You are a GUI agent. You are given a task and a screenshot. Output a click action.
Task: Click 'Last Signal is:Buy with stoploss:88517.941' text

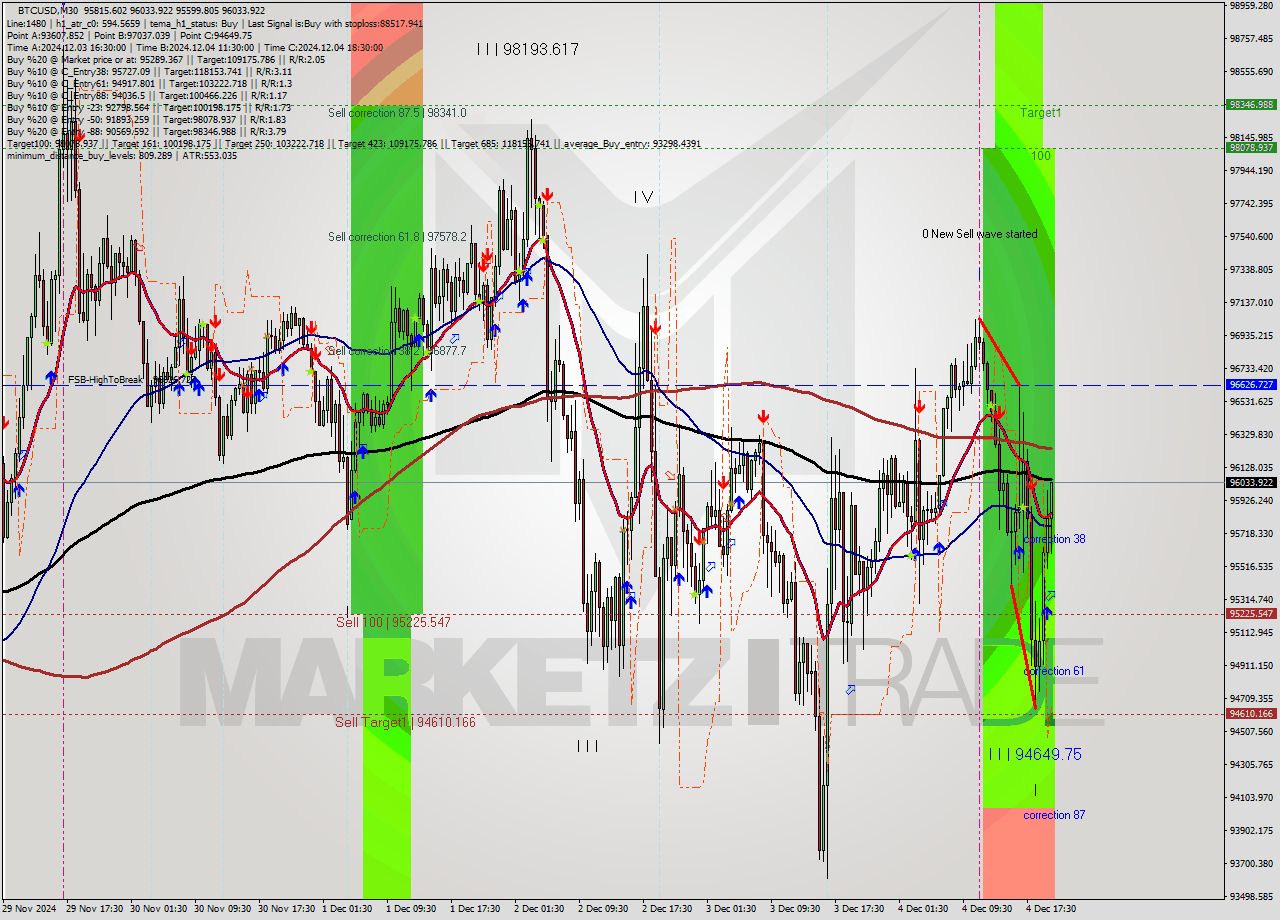[334, 23]
